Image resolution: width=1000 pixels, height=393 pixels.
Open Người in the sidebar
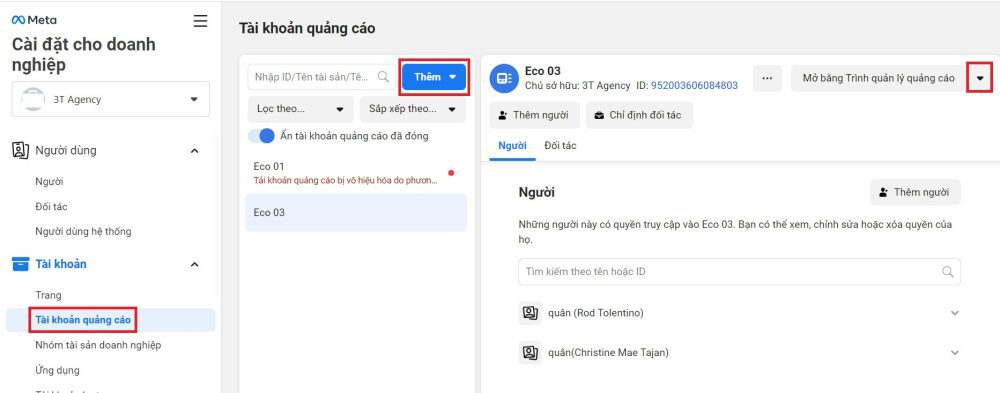tap(50, 182)
